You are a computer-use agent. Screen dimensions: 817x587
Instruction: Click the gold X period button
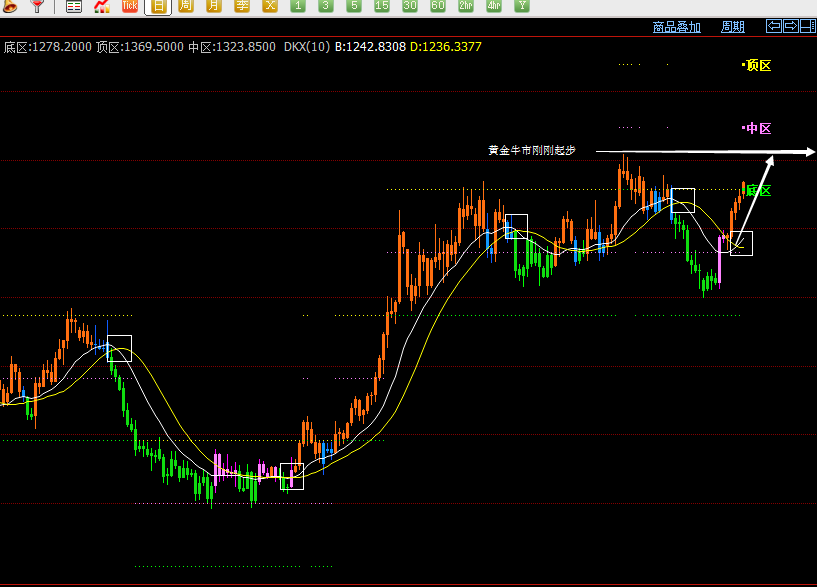270,6
